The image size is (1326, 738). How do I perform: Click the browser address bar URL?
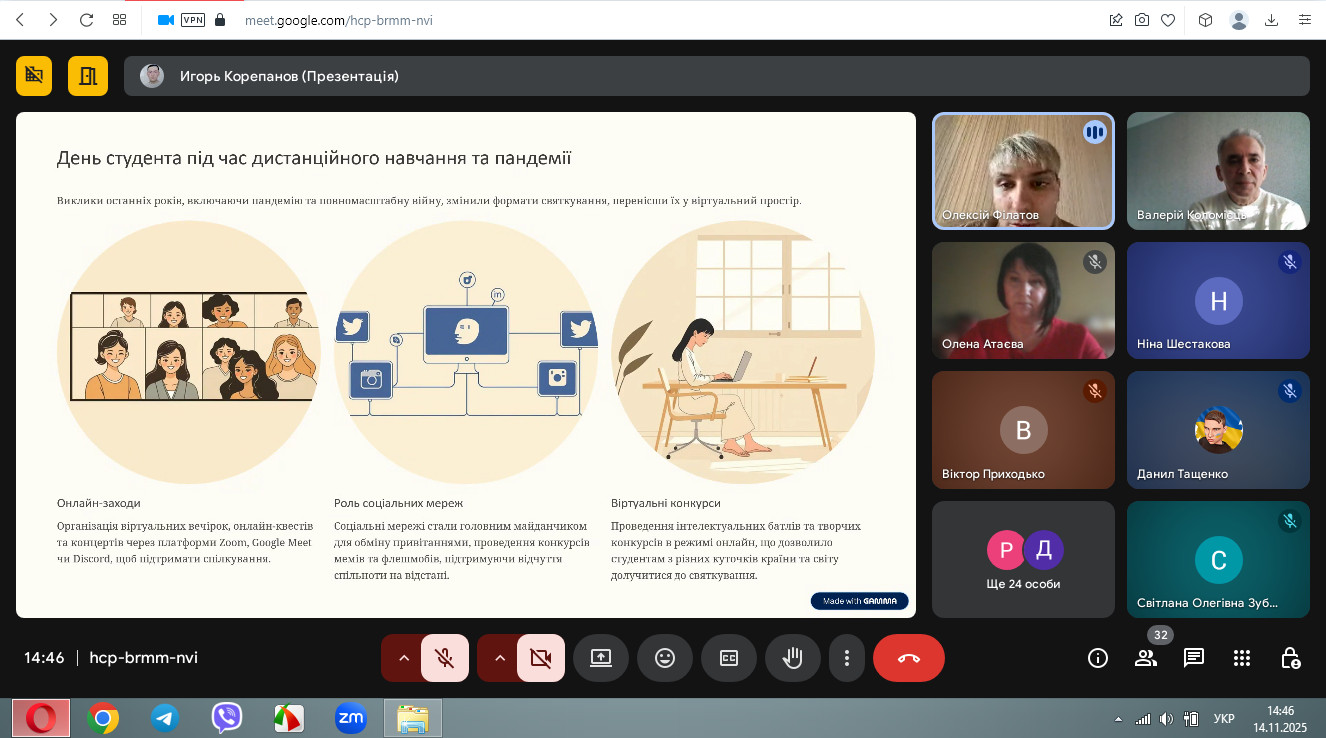tap(338, 20)
